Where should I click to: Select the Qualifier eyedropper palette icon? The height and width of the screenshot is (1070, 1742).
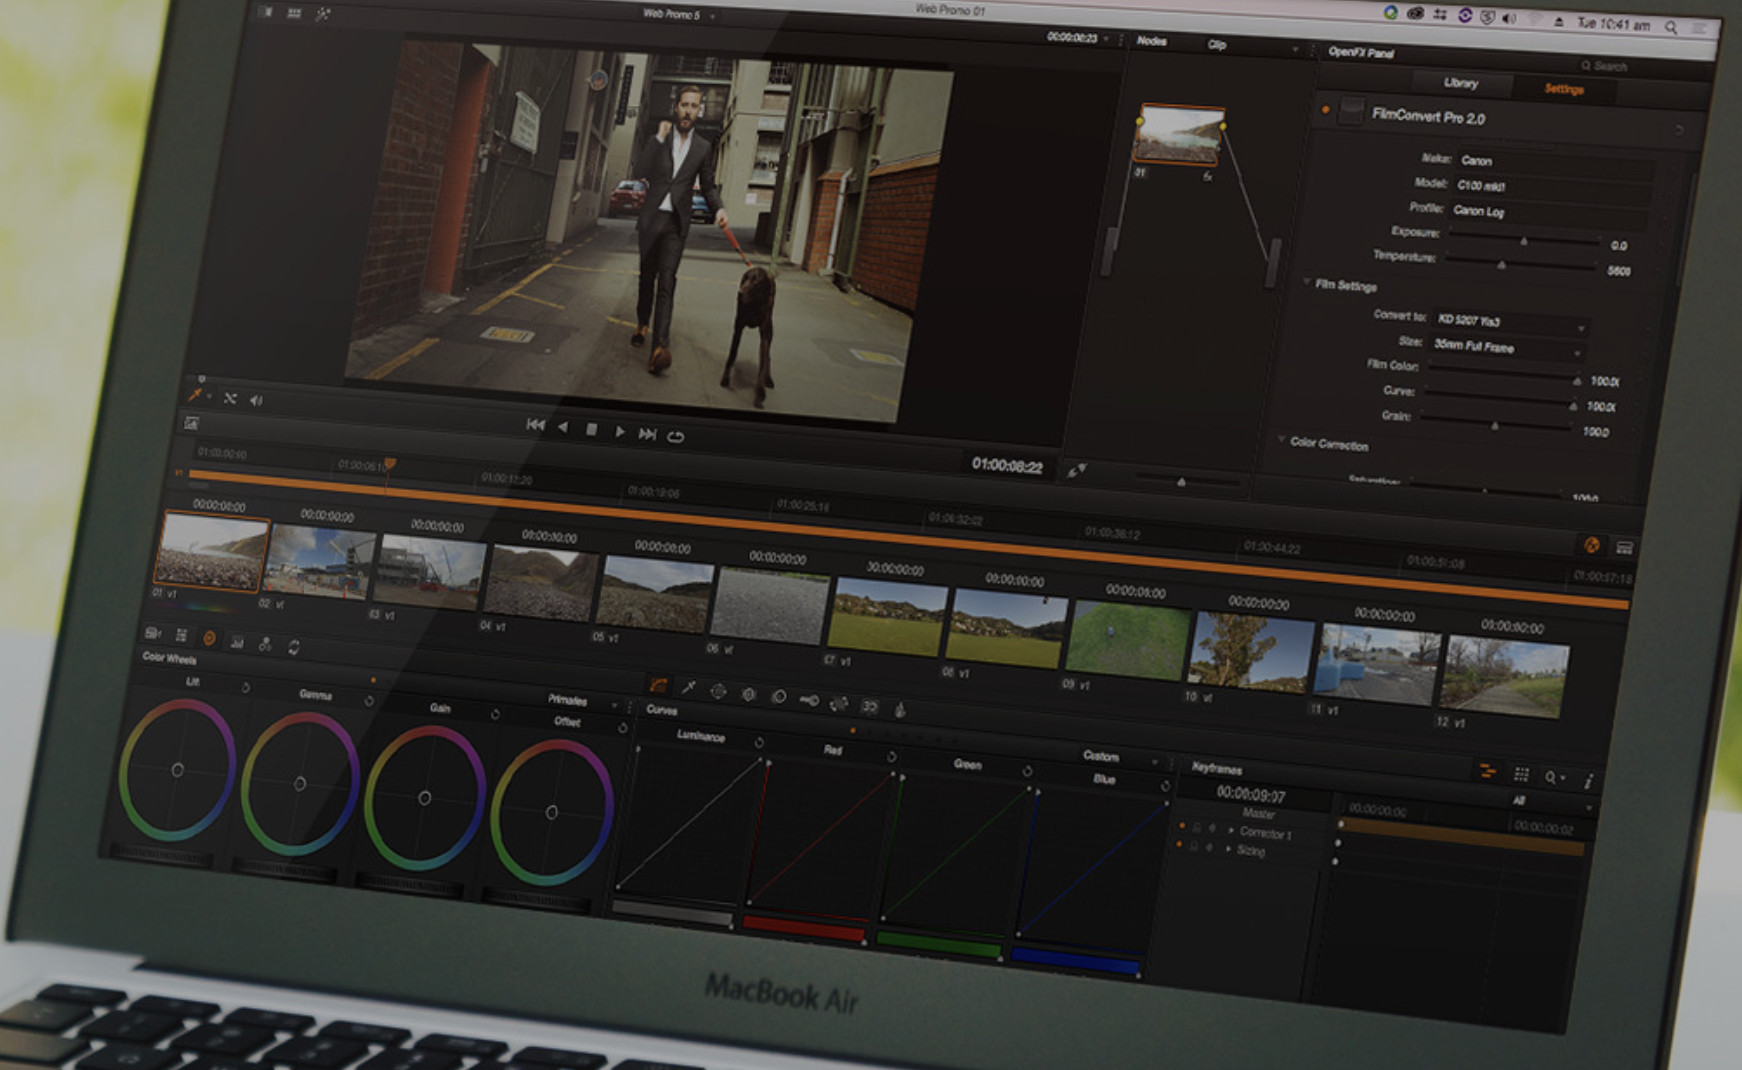(x=688, y=688)
